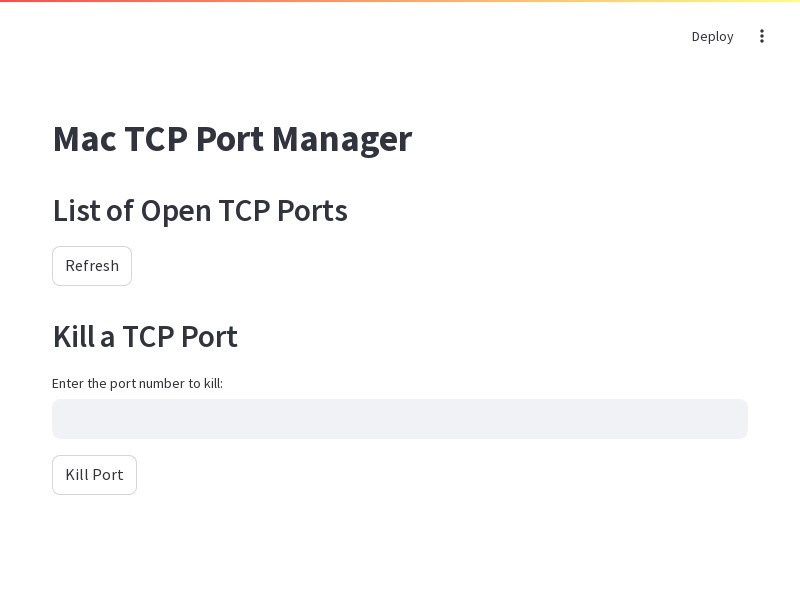
Task: Click the word 'Manager' in the title
Action: 342,140
